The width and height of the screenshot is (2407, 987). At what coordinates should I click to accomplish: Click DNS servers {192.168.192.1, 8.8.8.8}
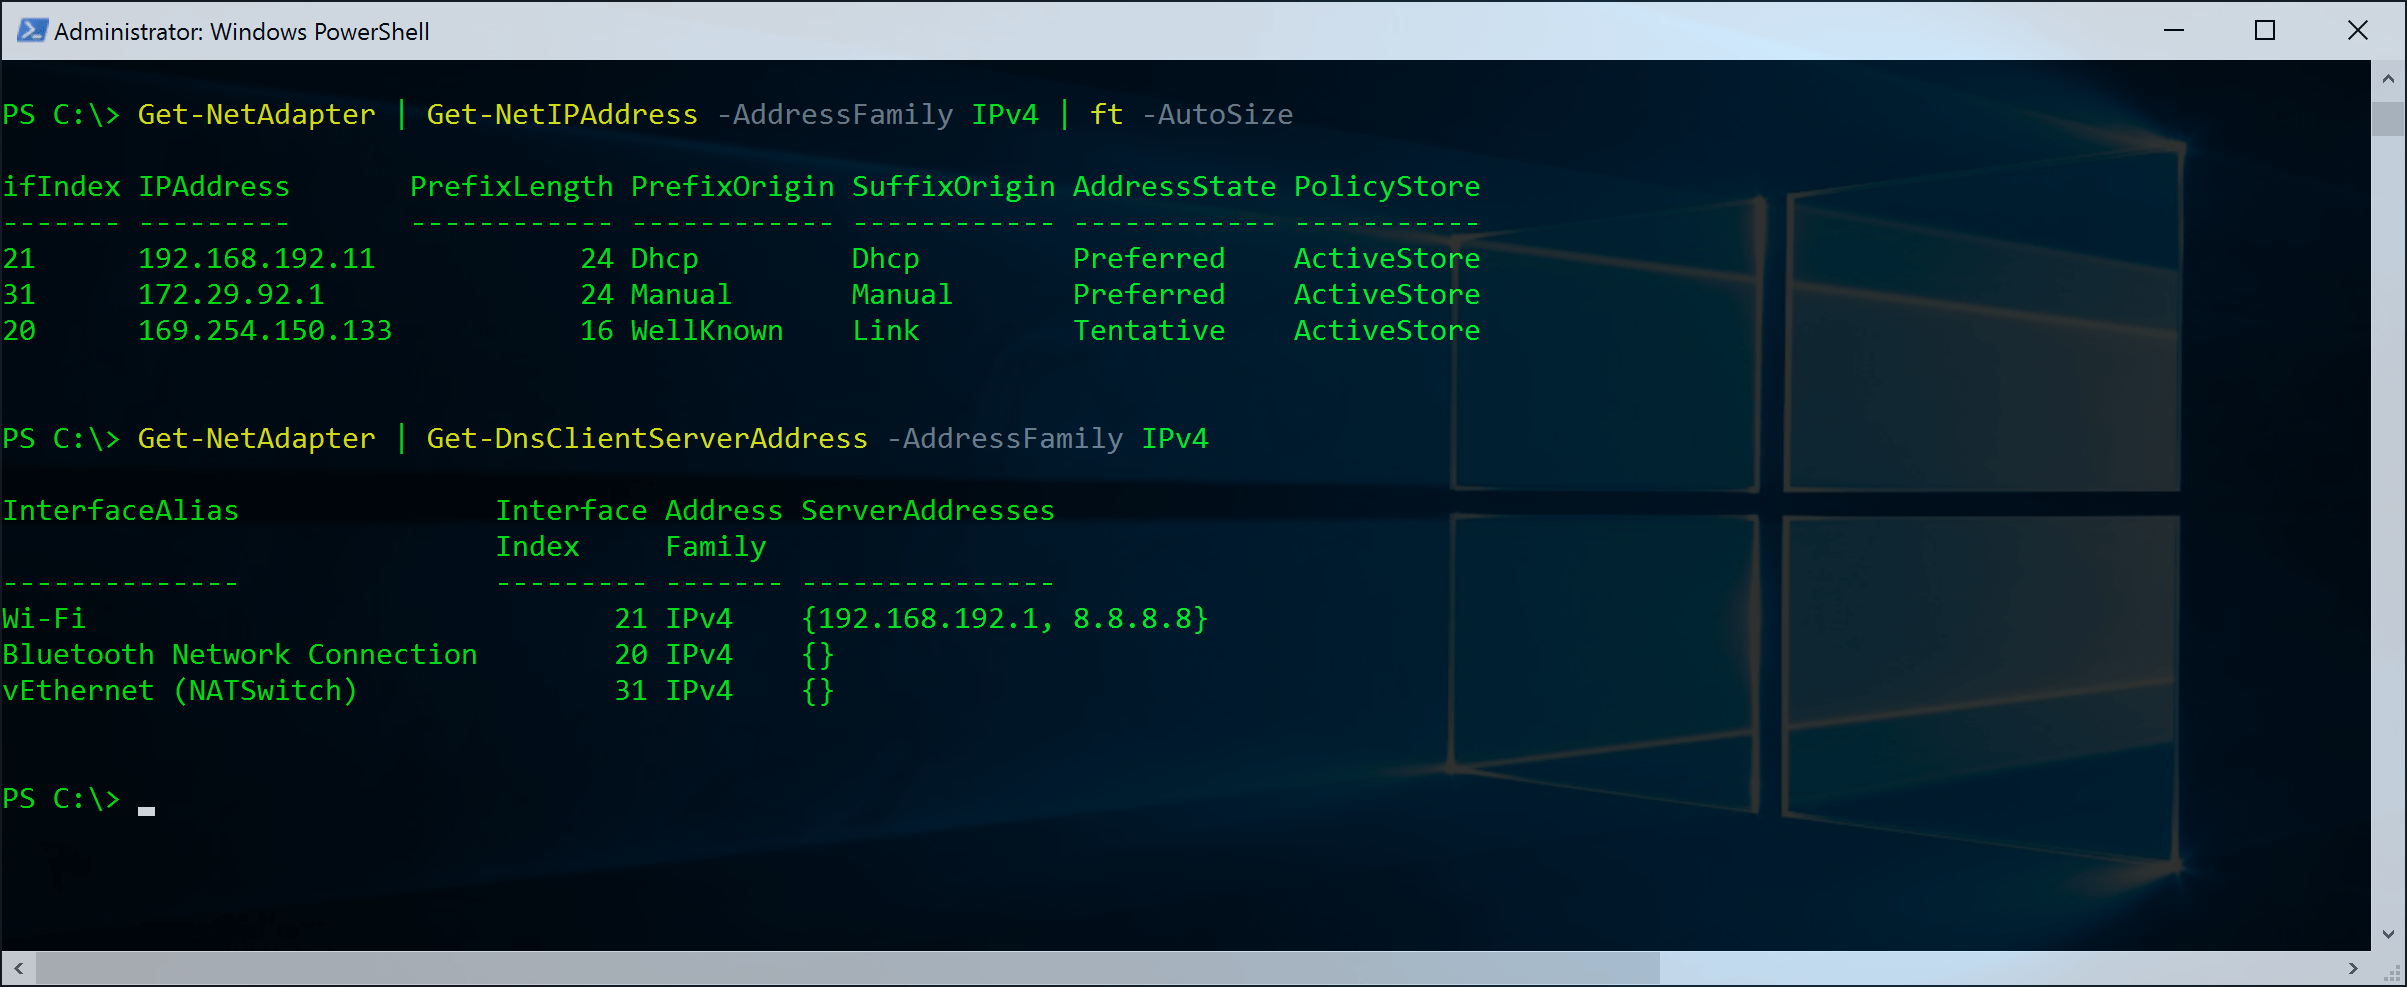(1005, 619)
